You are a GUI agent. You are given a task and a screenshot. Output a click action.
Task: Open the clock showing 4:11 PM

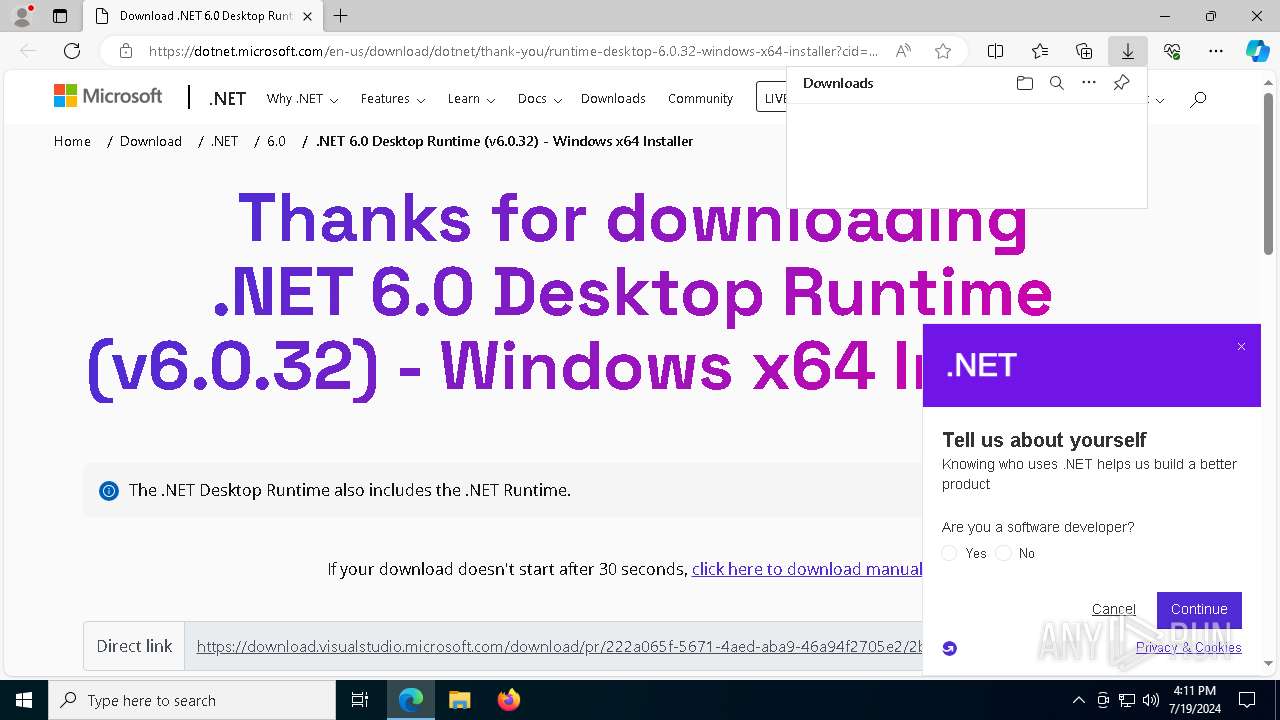coord(1194,700)
